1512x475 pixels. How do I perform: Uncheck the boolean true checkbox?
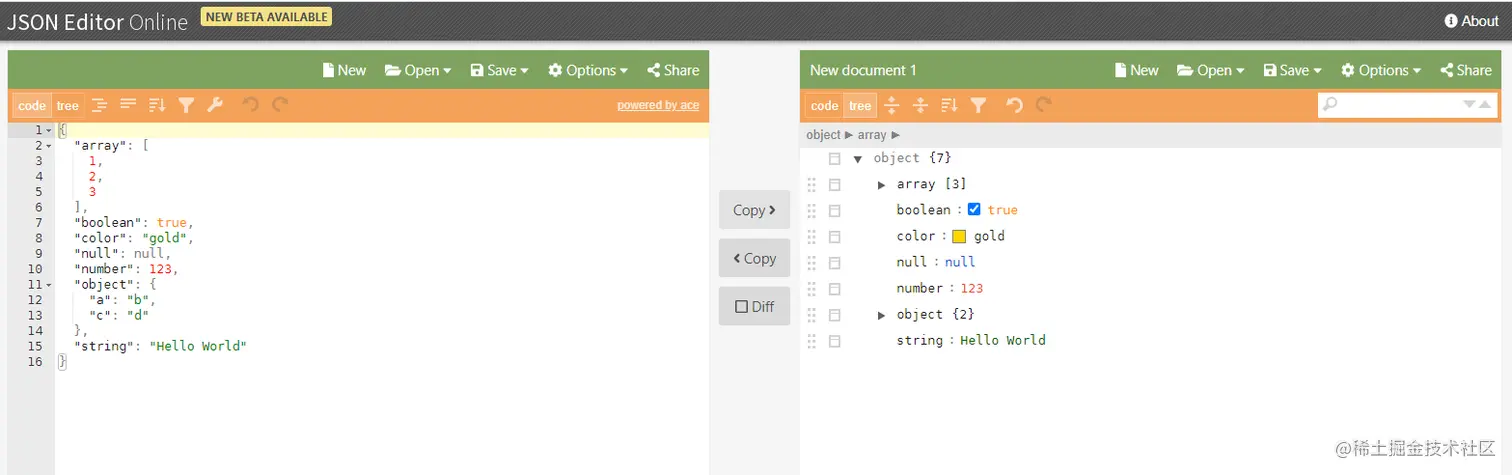[974, 210]
